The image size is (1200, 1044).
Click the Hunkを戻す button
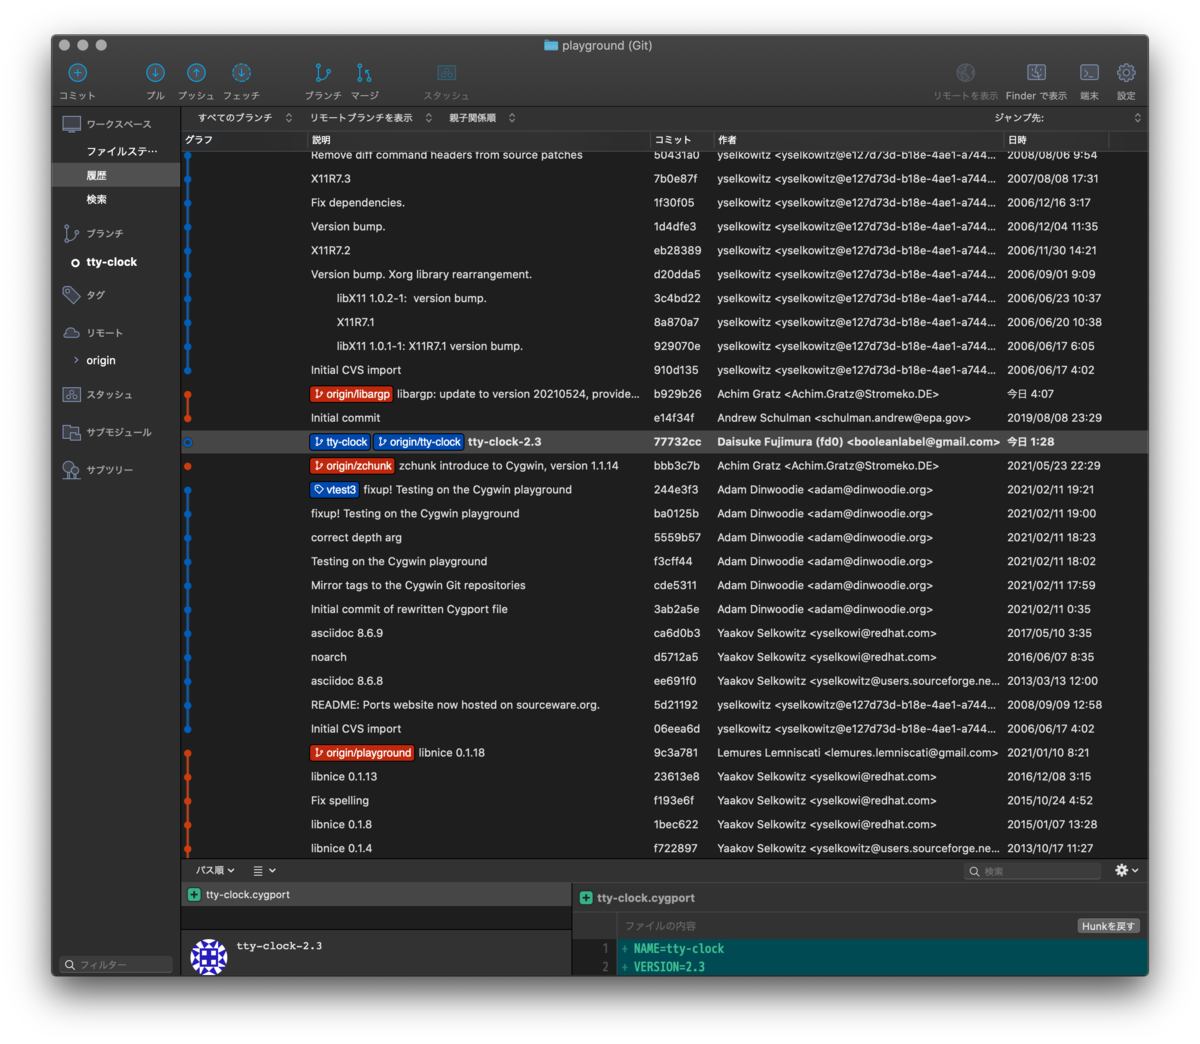pos(1108,926)
